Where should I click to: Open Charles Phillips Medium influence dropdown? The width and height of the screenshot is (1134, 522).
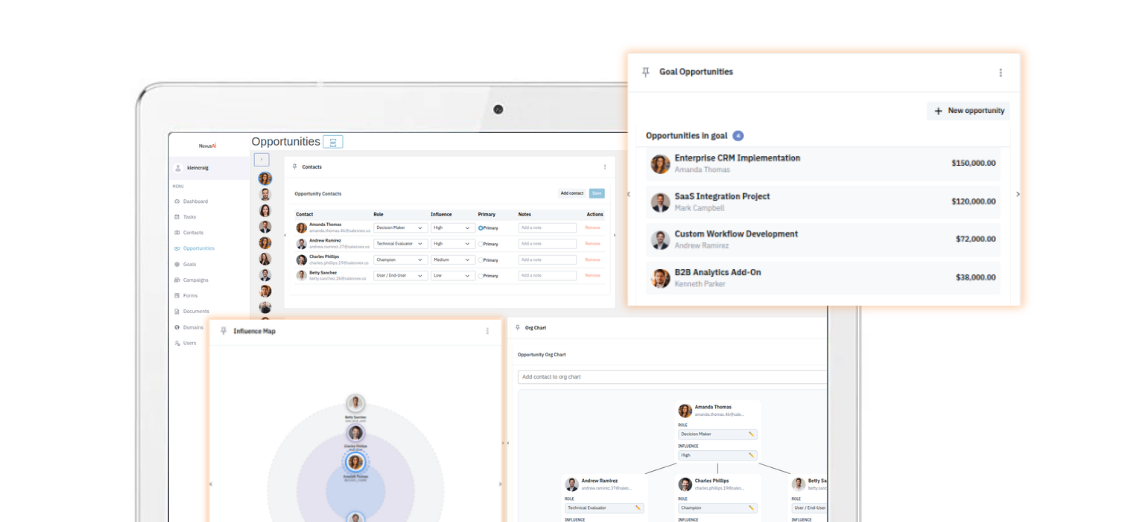pos(452,260)
